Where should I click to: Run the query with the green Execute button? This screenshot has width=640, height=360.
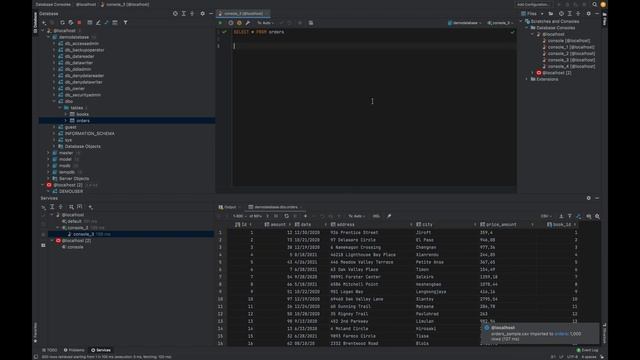coord(221,23)
